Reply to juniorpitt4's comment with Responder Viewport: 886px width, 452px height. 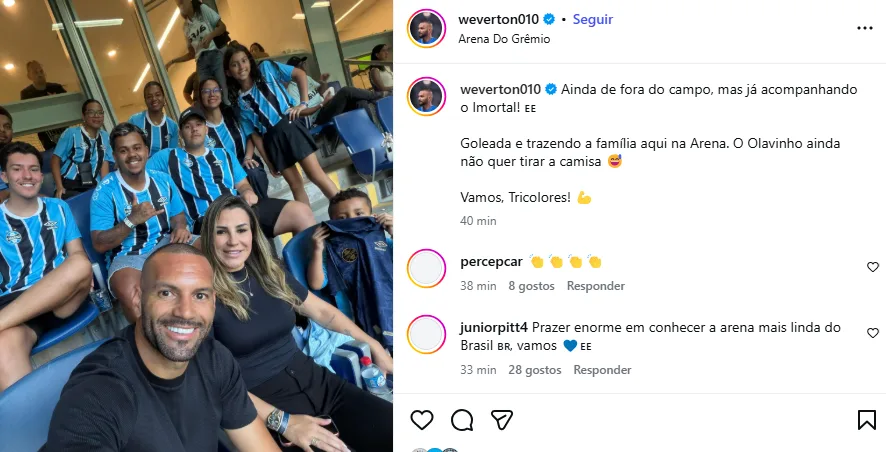point(602,370)
